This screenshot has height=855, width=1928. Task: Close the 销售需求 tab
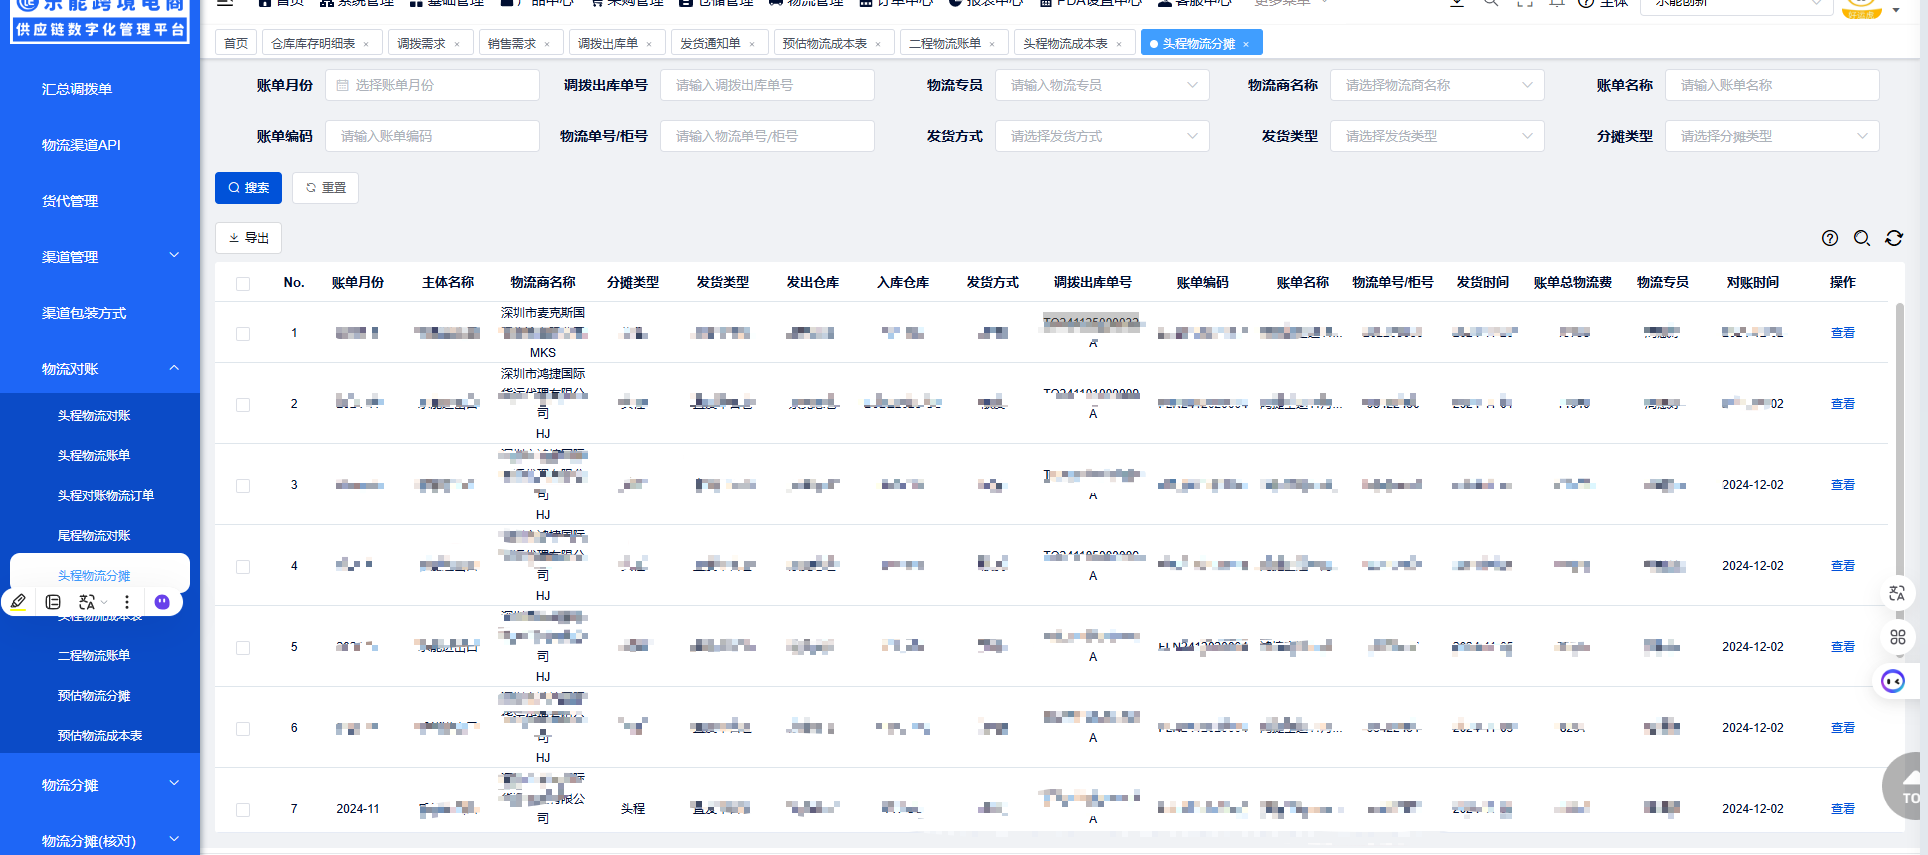[x=548, y=44]
